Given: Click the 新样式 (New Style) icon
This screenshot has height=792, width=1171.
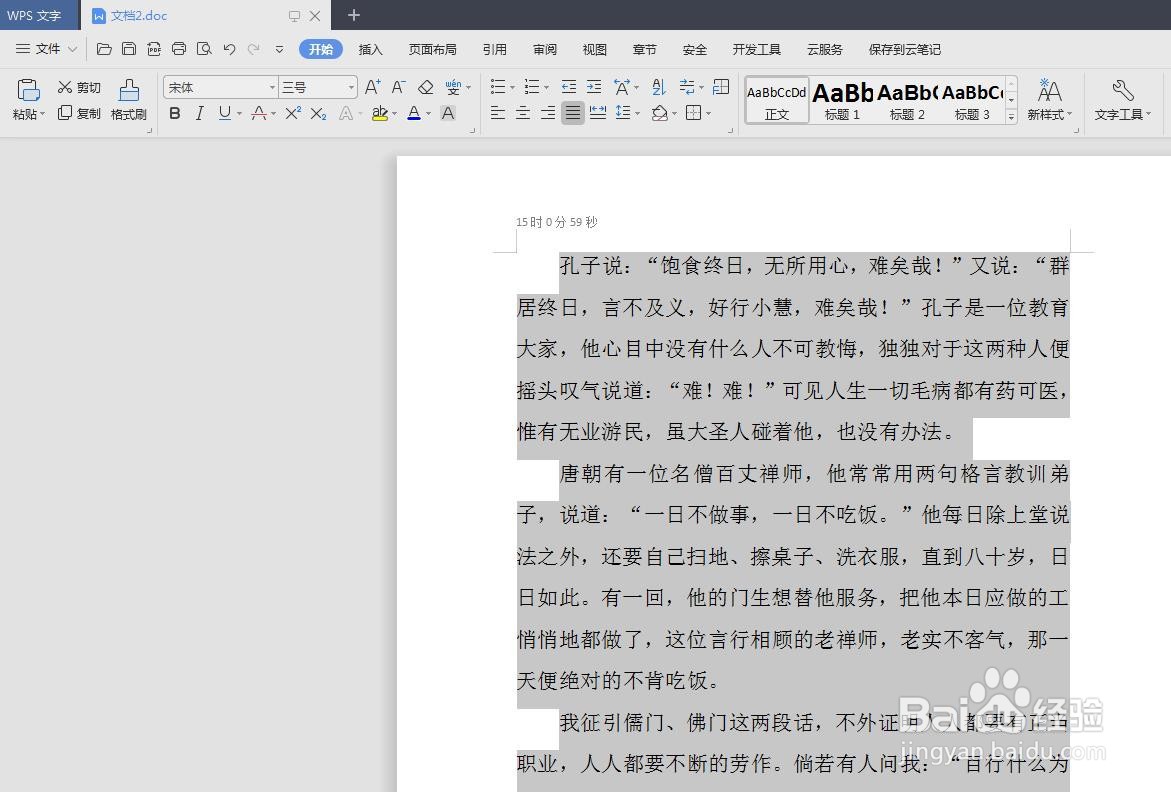Looking at the screenshot, I should (x=1050, y=98).
